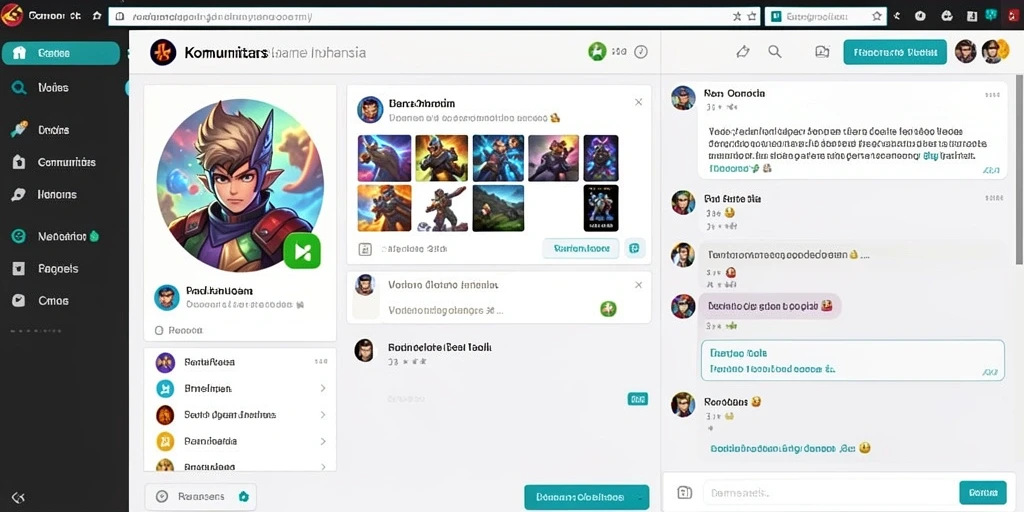
Task: Open the teal highlighted home item in sidebar
Action: tap(61, 53)
